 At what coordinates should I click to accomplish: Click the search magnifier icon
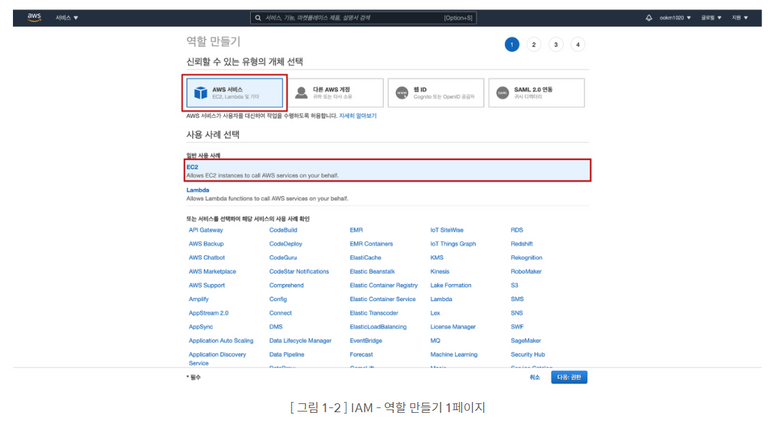258,18
